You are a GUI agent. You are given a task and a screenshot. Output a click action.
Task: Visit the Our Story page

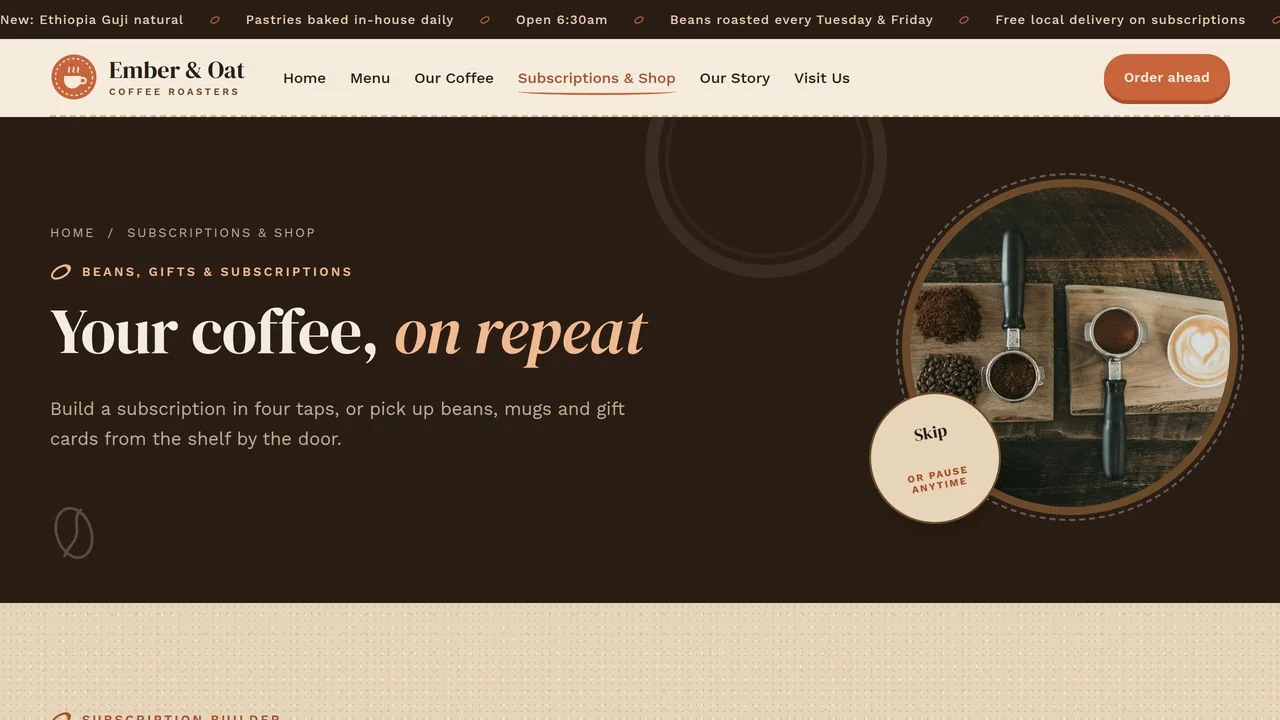click(735, 78)
